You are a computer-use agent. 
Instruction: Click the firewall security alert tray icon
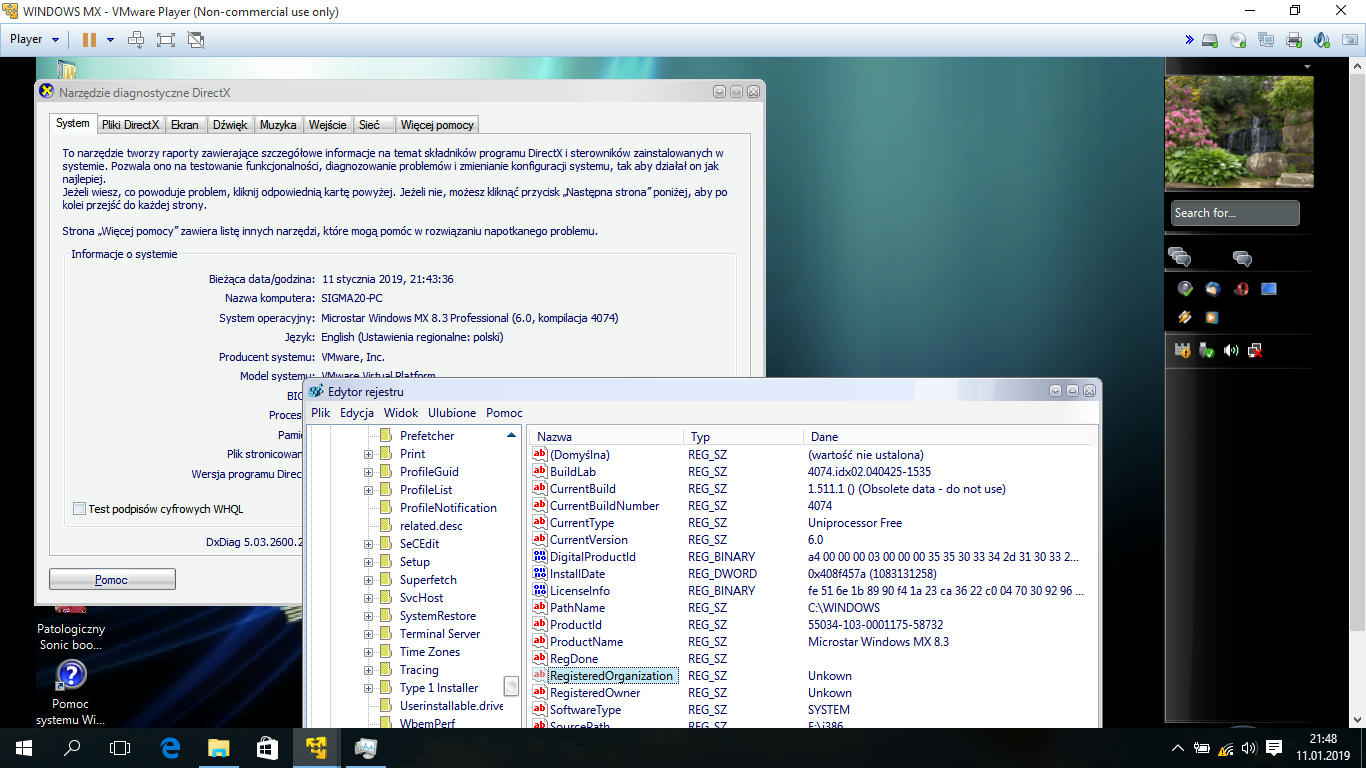pos(1183,351)
